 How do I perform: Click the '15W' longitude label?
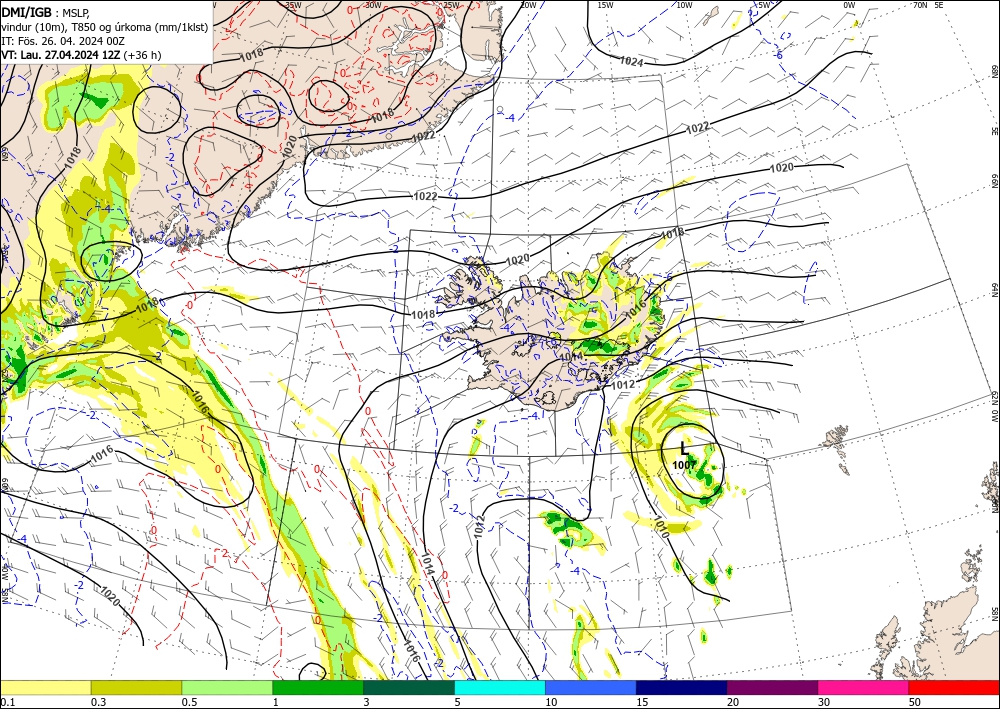click(605, 5)
